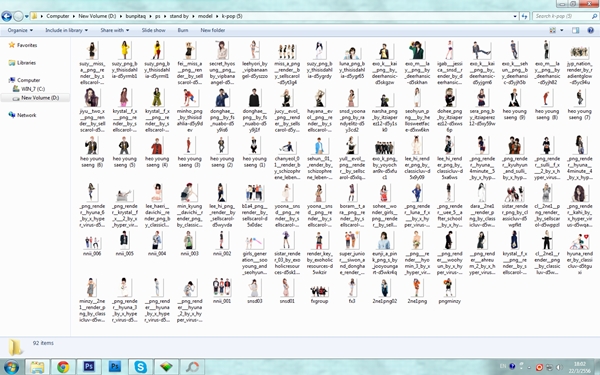
Task: Select the file name text 'nnii_005'
Action: 124,253
